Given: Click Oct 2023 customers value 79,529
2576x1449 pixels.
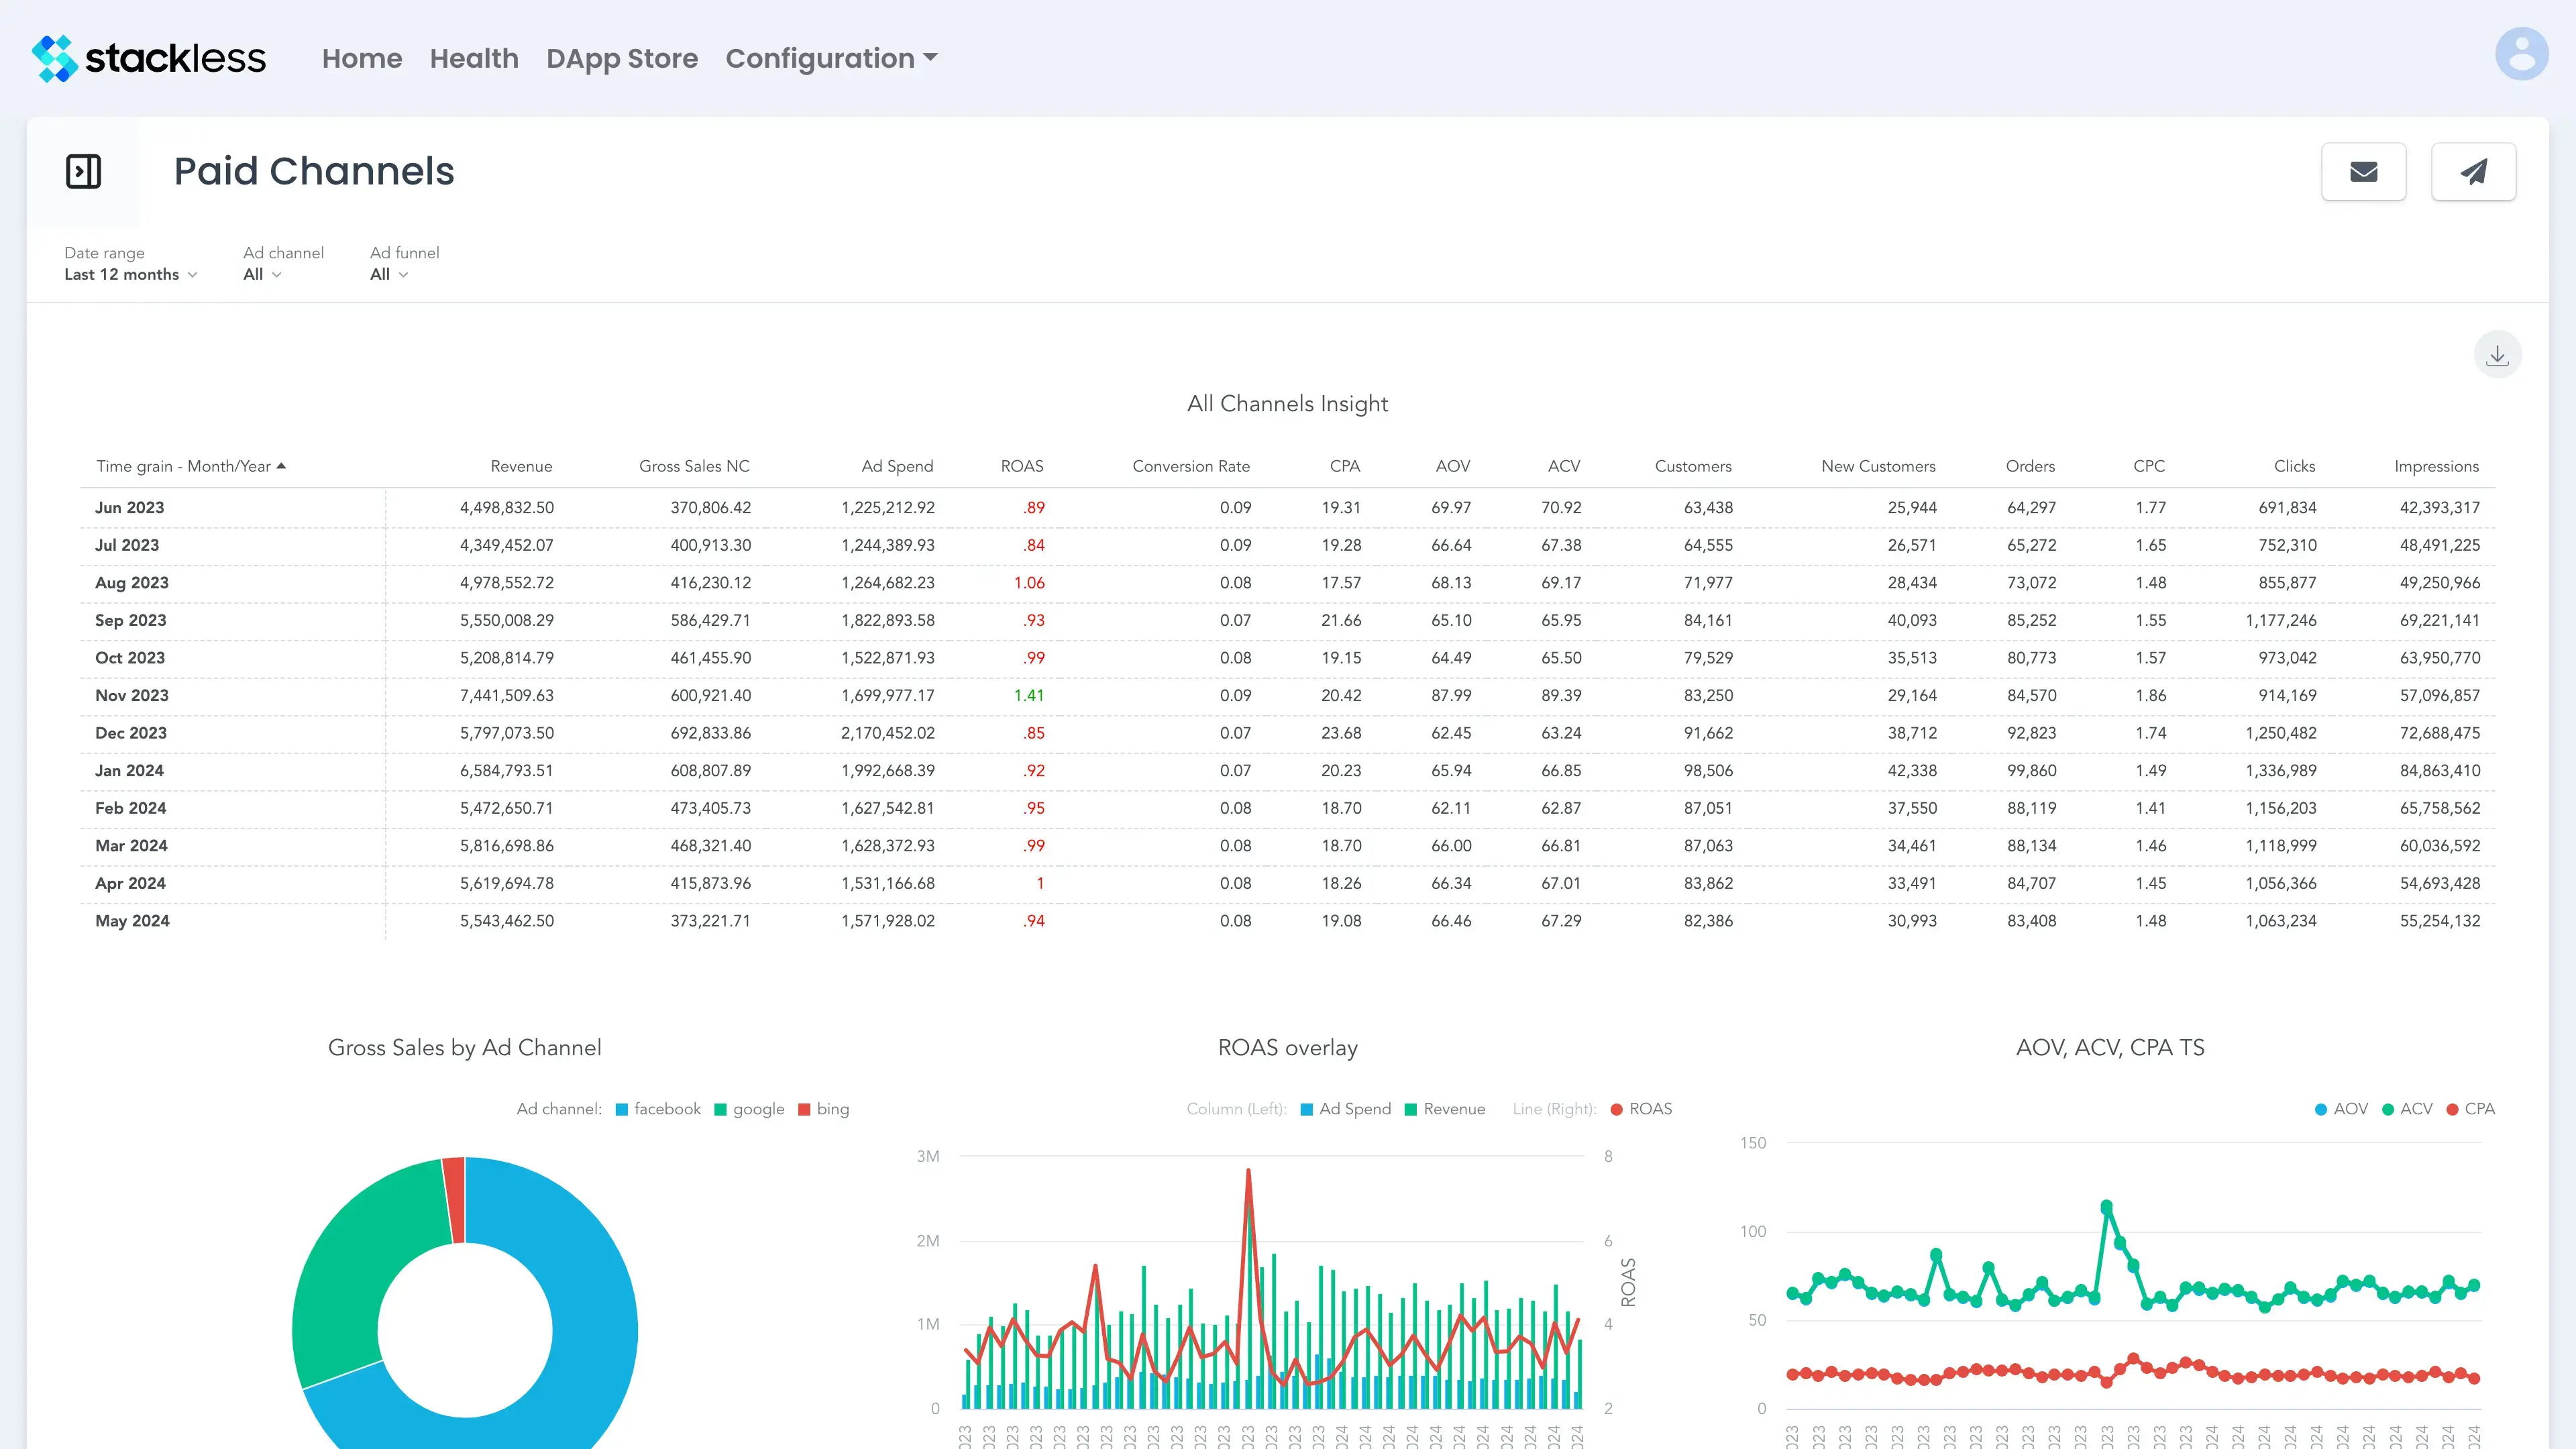Looking at the screenshot, I should (1708, 658).
